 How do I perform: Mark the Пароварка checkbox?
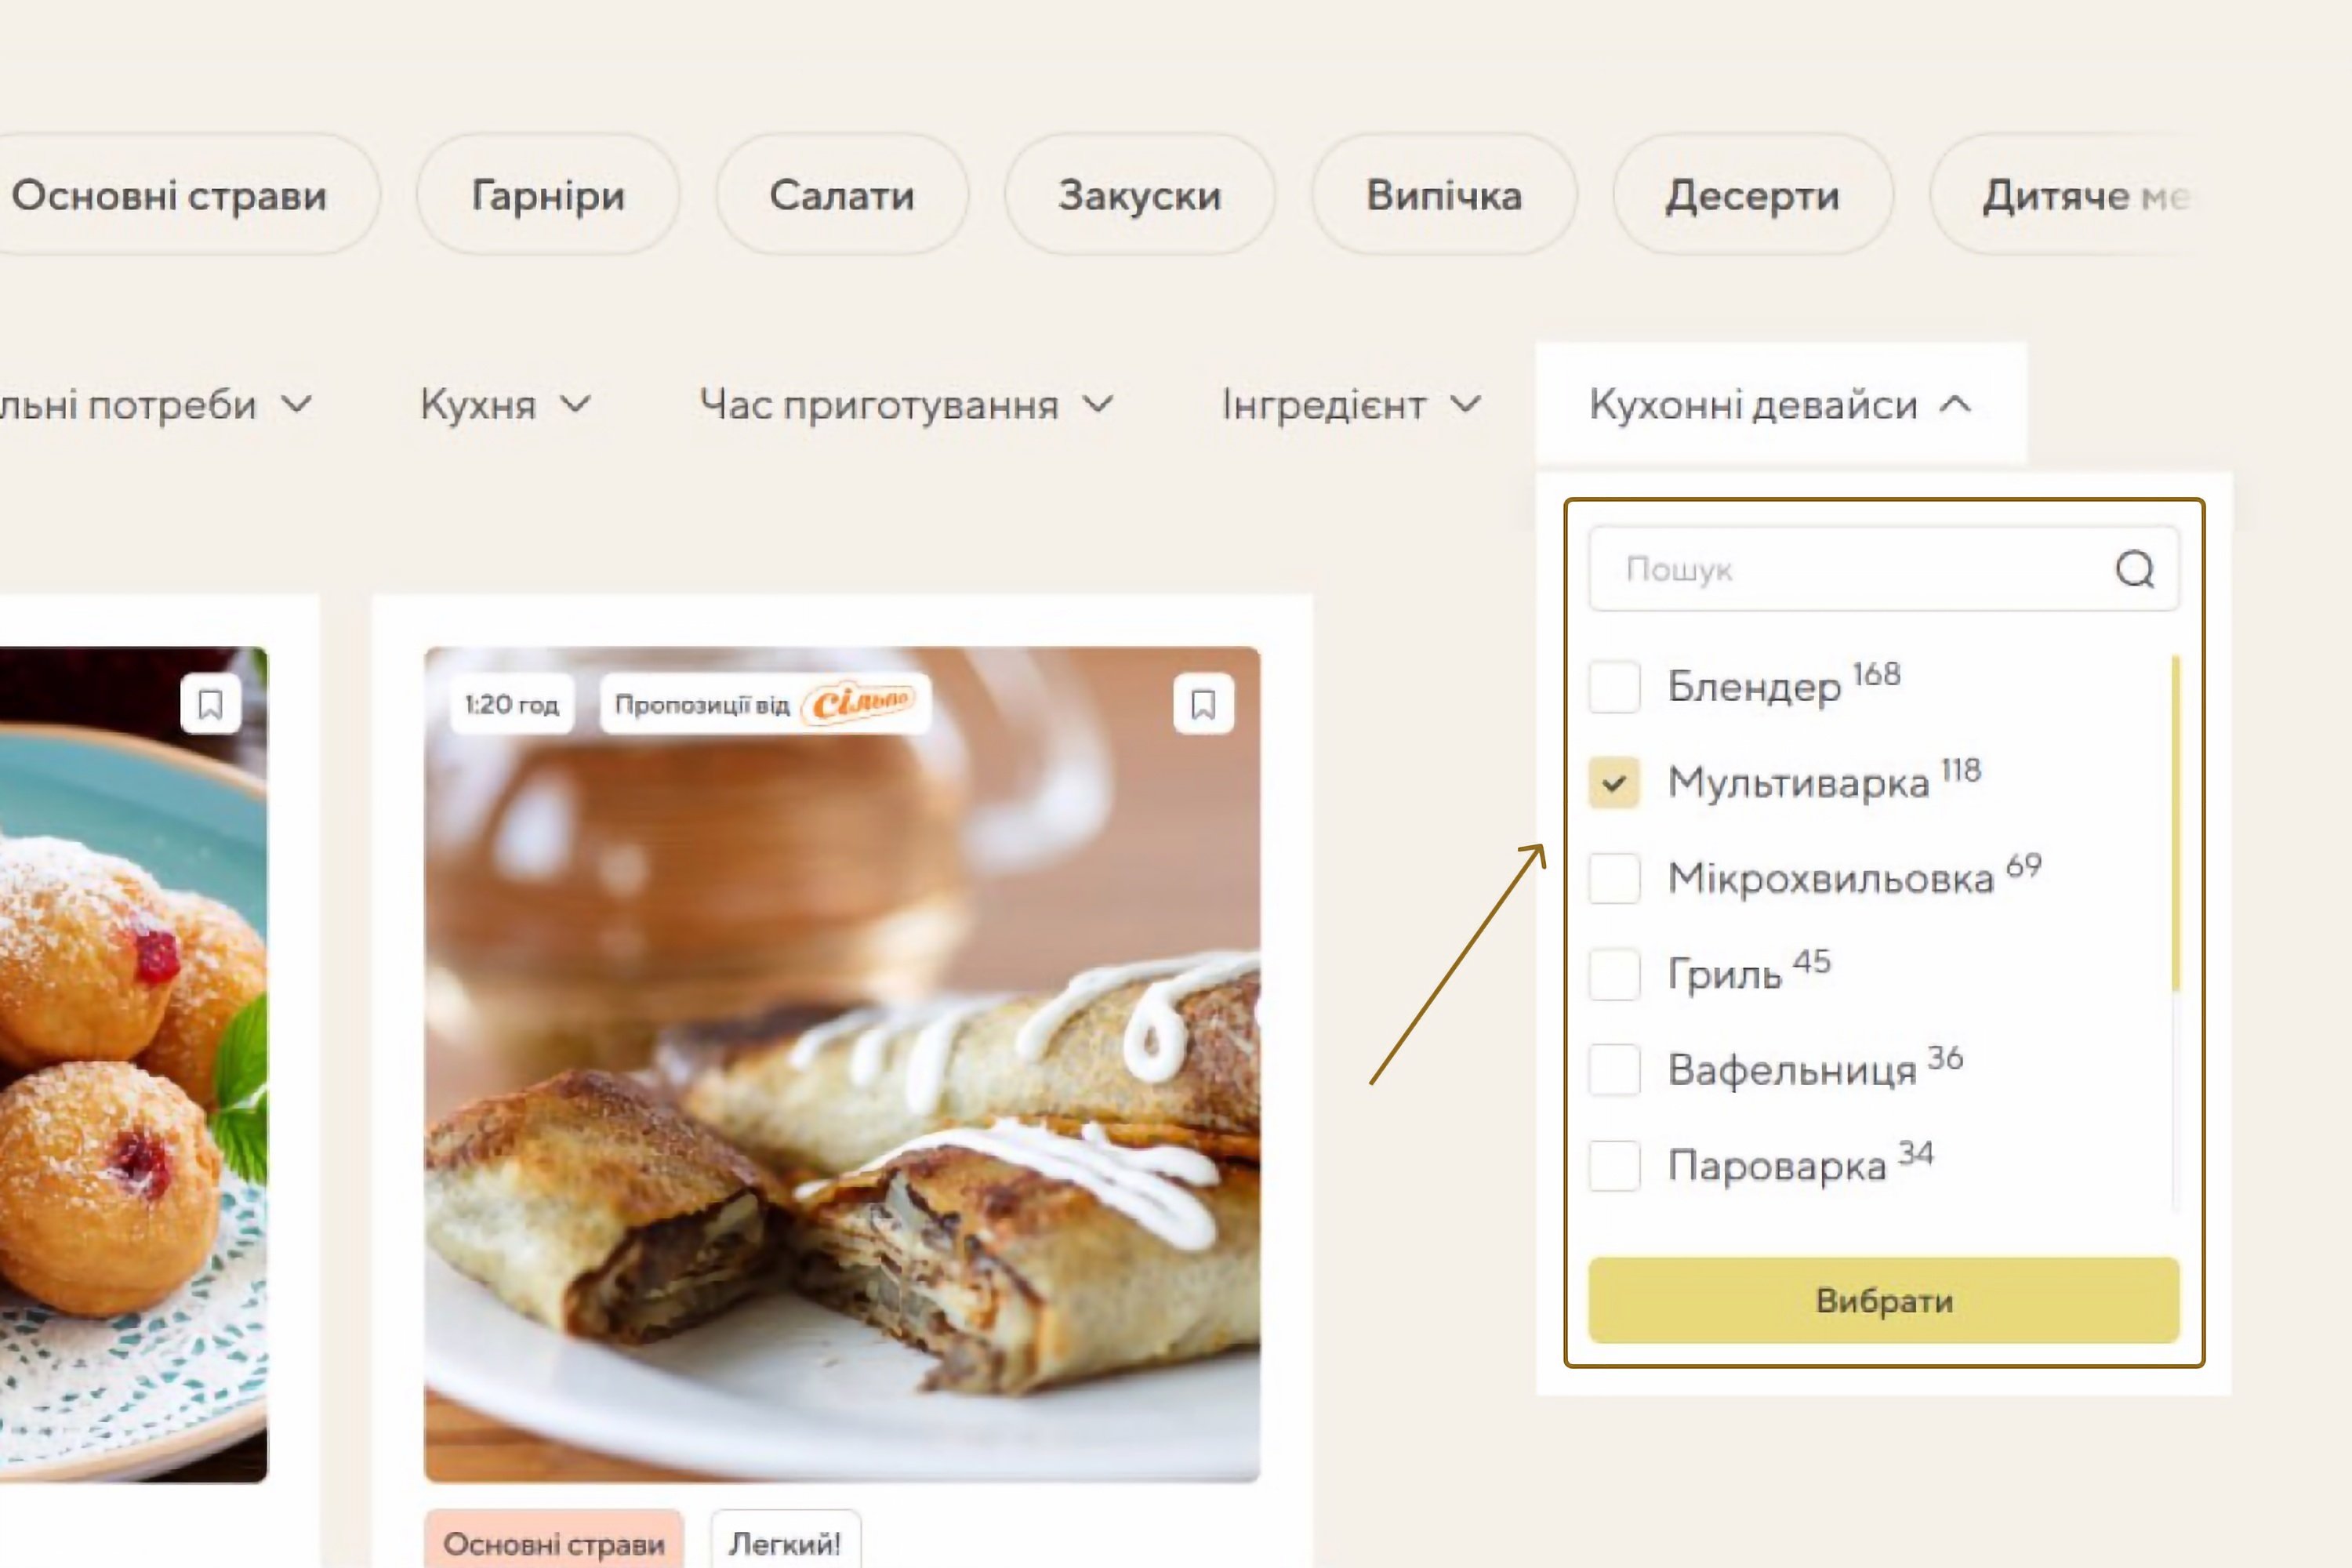tap(1614, 1166)
